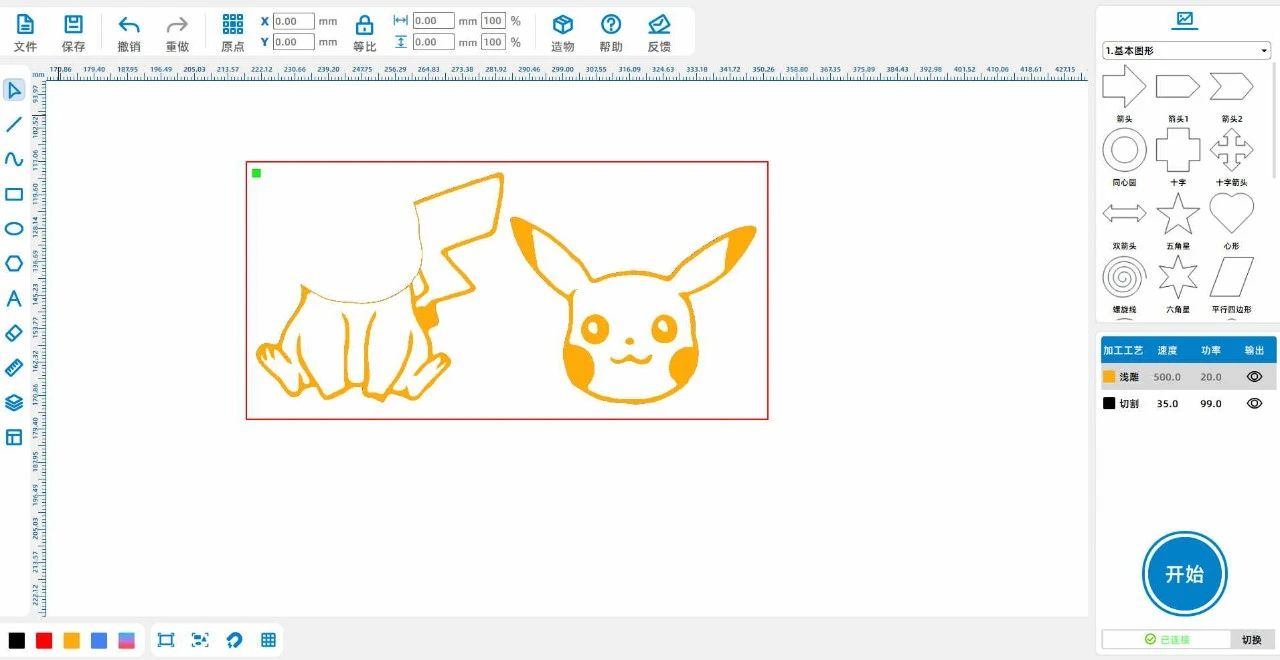The height and width of the screenshot is (660, 1280).
Task: Pick the red color swatch
Action: tap(44, 641)
